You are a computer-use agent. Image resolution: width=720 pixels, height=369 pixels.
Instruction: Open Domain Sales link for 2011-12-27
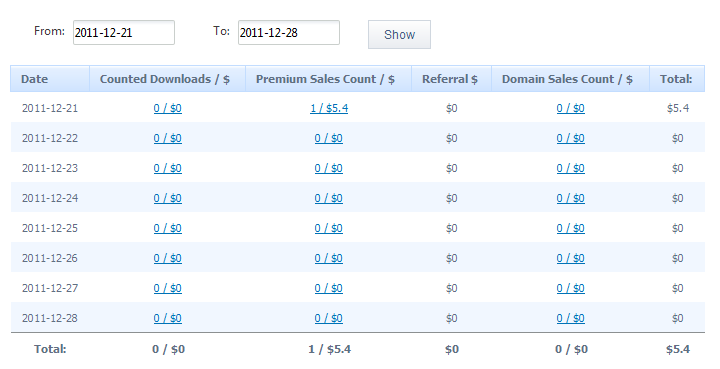571,288
